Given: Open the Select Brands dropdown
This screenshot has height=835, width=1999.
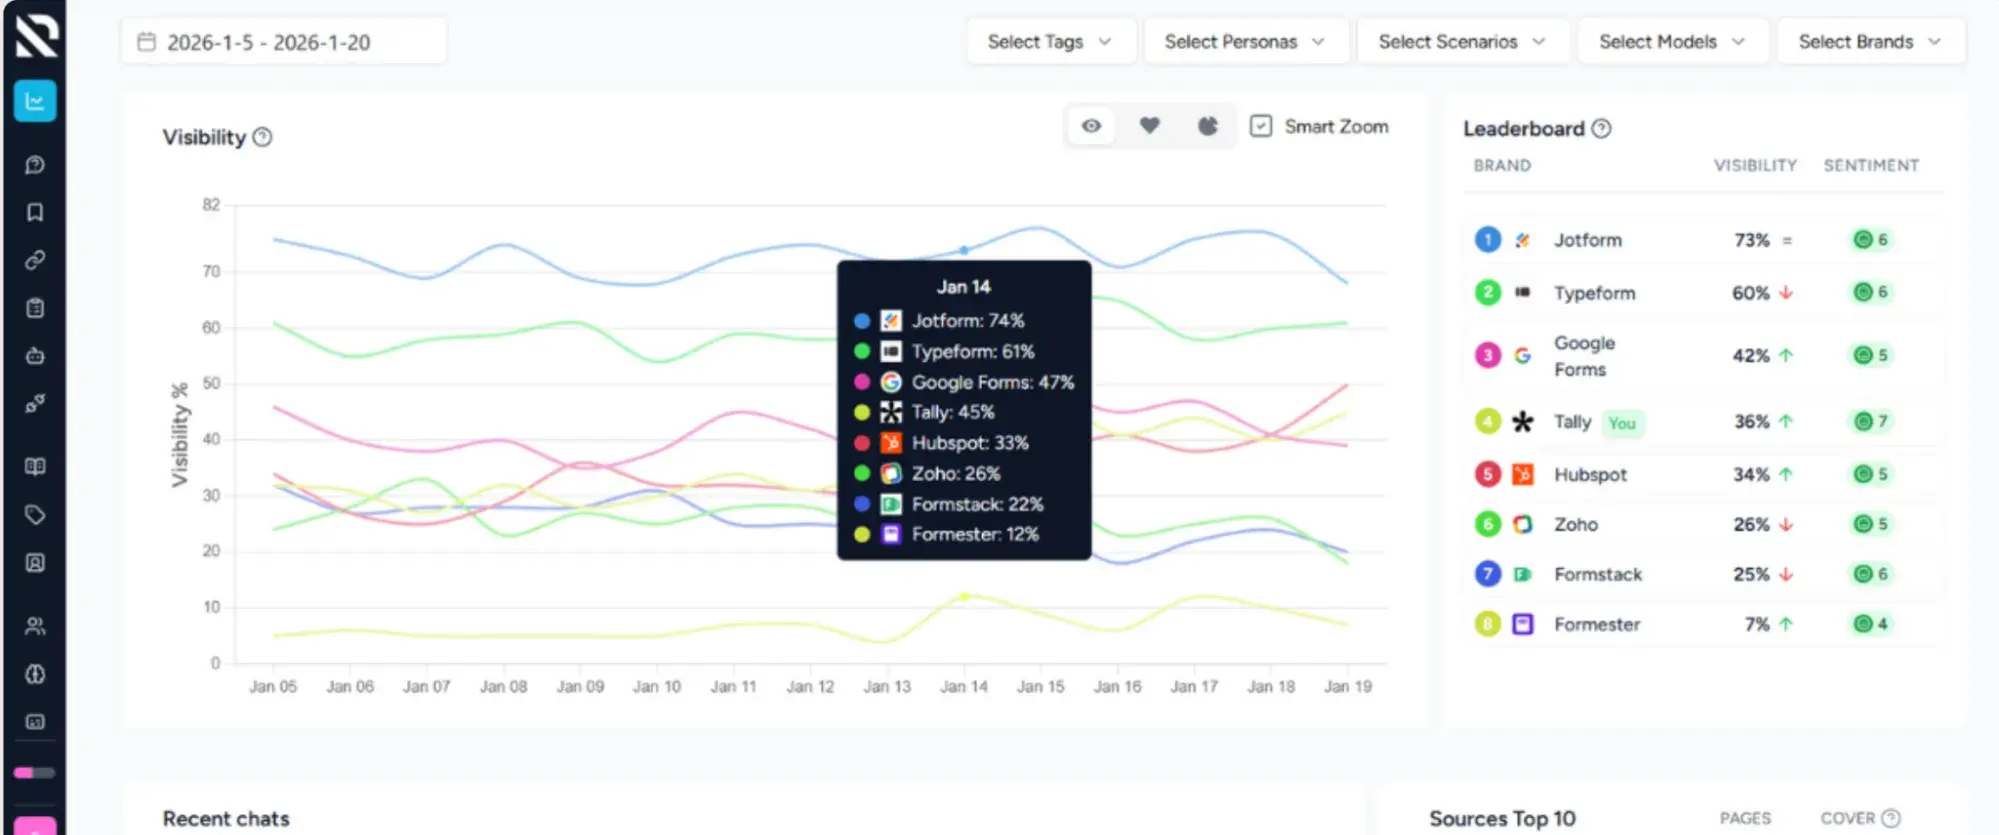Looking at the screenshot, I should pos(1871,41).
